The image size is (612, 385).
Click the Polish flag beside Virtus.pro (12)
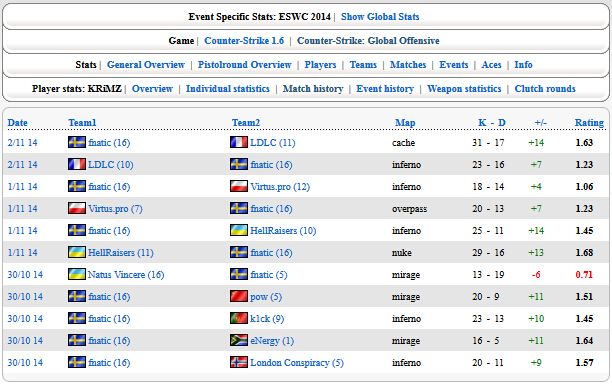pyautogui.click(x=239, y=186)
